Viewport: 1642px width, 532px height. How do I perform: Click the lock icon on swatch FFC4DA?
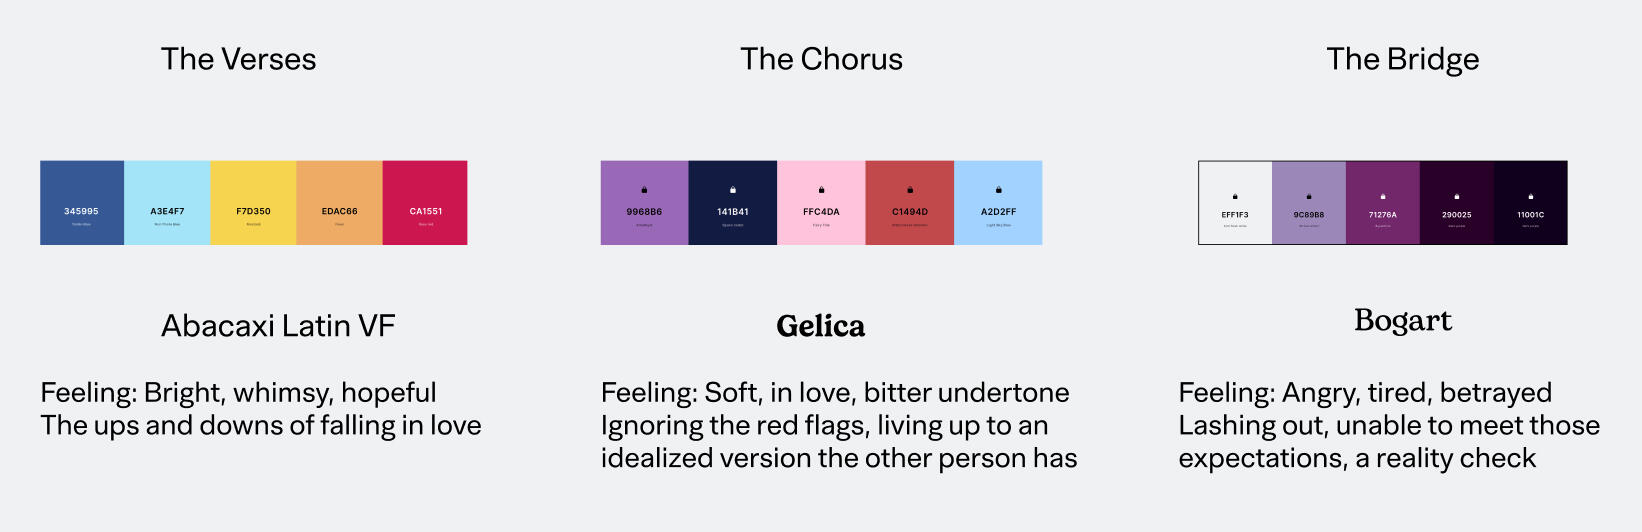coord(821,190)
